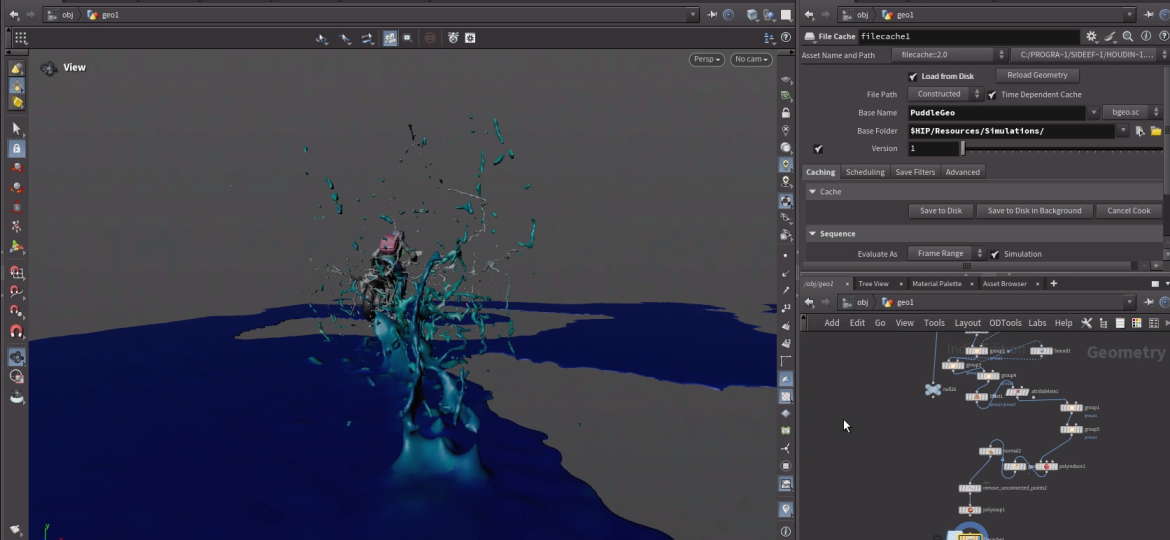
Task: Click the Reload Geometry button
Action: click(1037, 75)
